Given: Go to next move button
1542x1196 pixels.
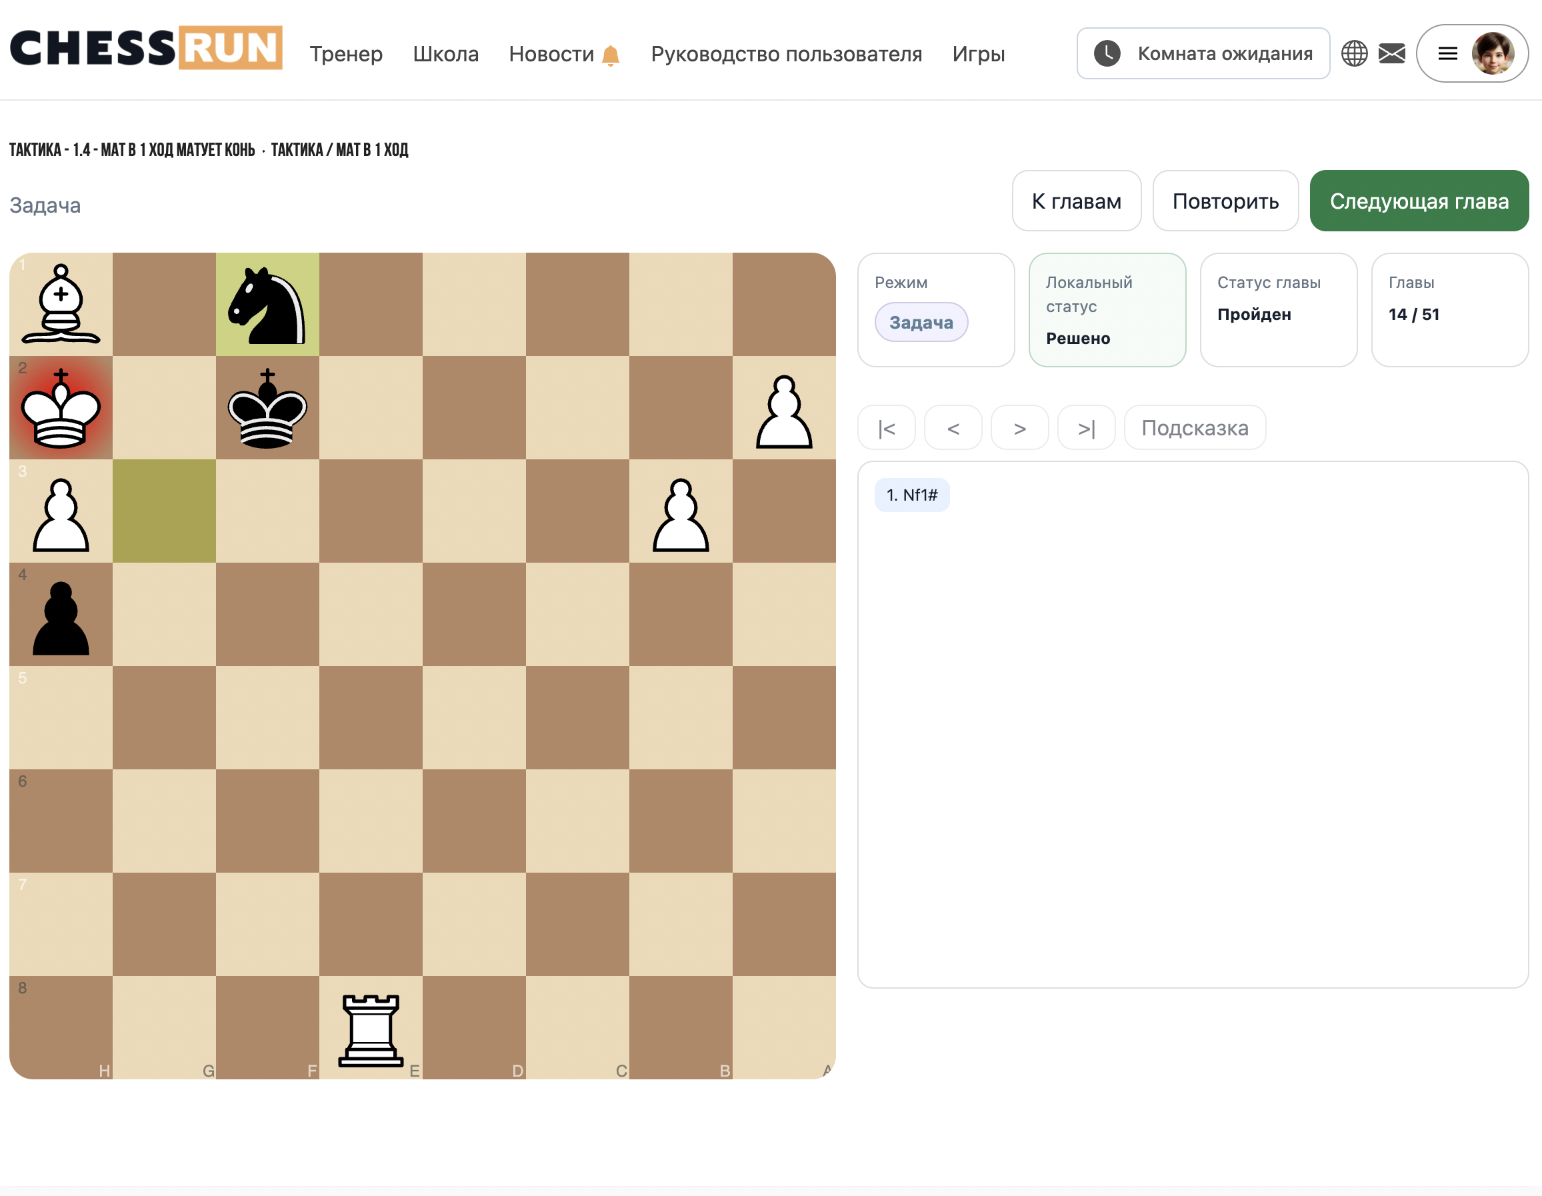Looking at the screenshot, I should pos(1020,428).
